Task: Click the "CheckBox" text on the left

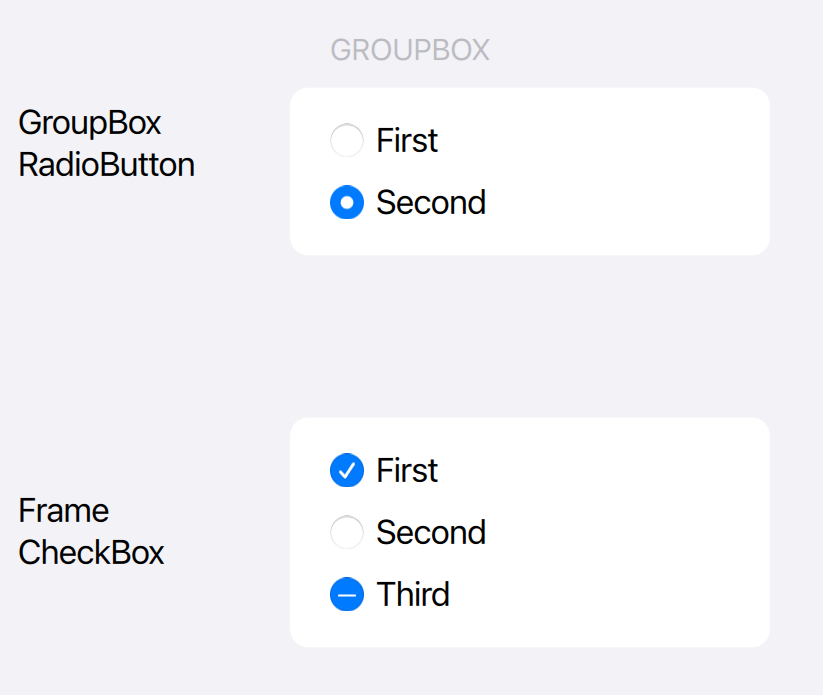Action: click(x=92, y=553)
